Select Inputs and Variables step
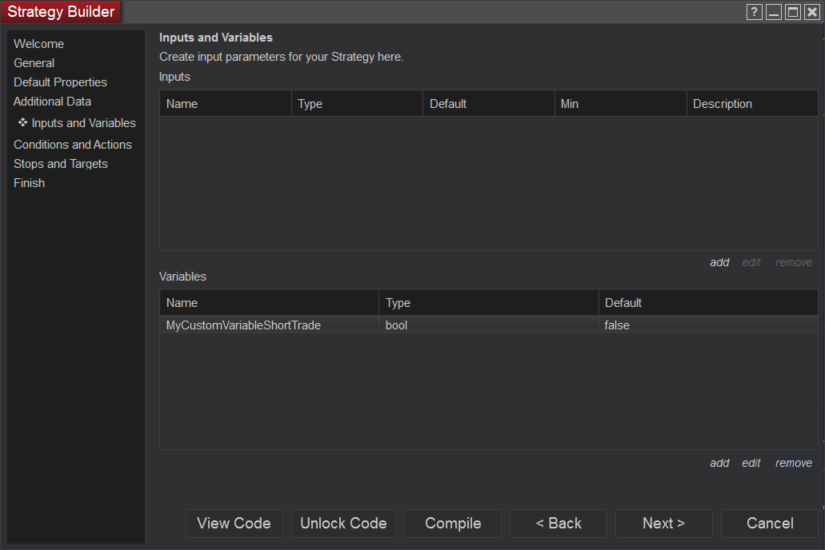Viewport: 825px width, 550px height. [83, 123]
